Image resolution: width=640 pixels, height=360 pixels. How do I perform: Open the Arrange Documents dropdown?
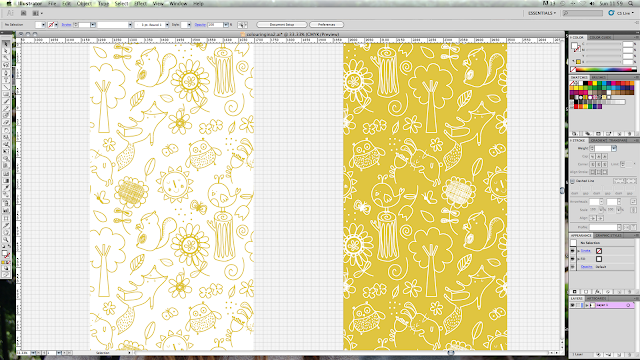[37, 13]
